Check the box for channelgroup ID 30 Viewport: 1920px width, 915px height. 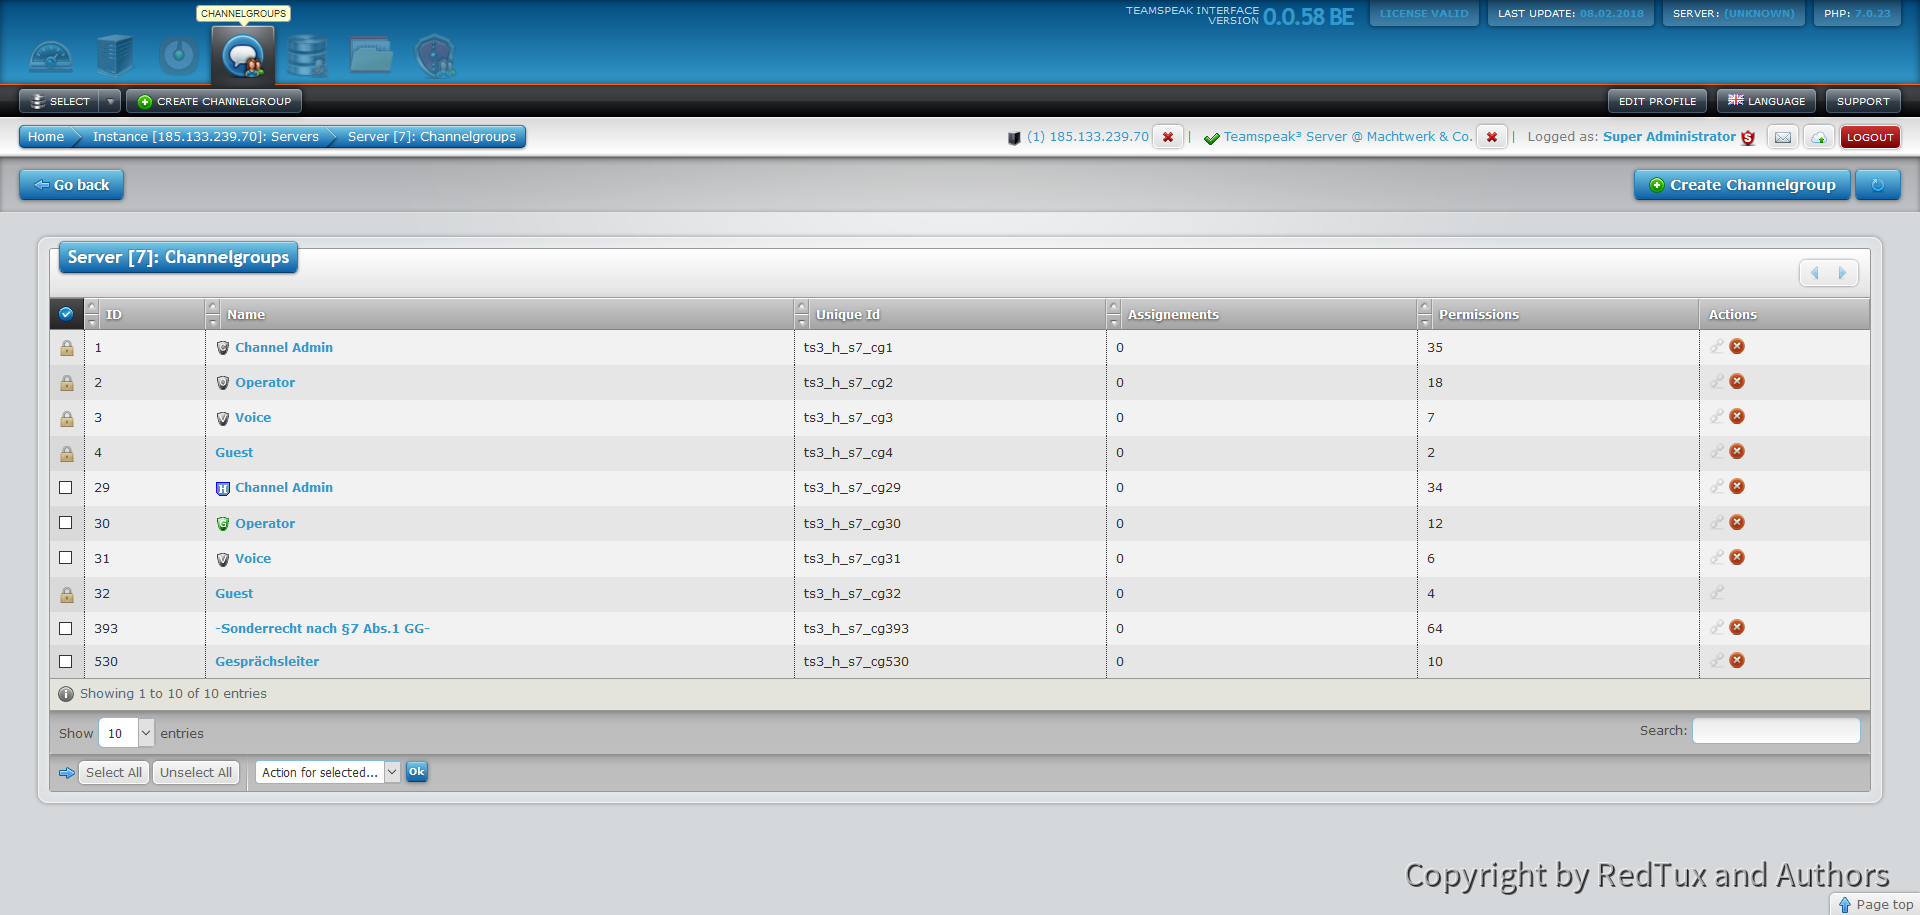click(66, 522)
